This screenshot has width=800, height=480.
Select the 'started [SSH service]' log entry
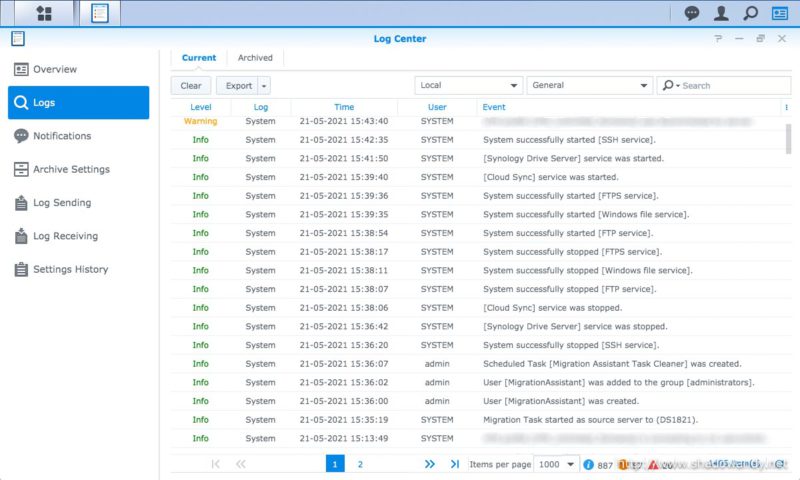(479, 140)
